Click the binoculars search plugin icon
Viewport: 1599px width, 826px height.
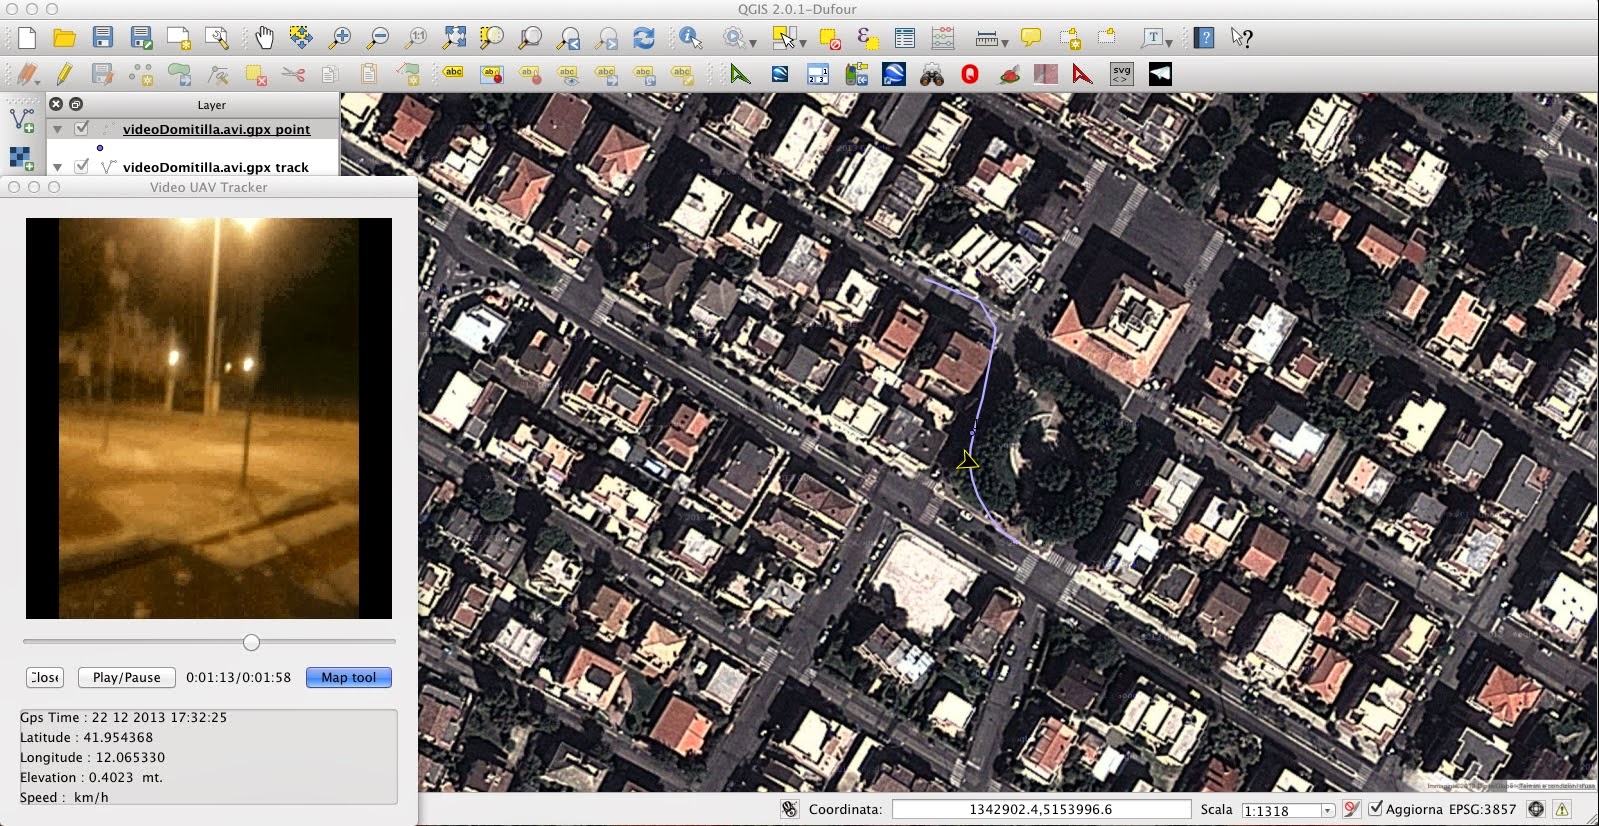tap(932, 74)
